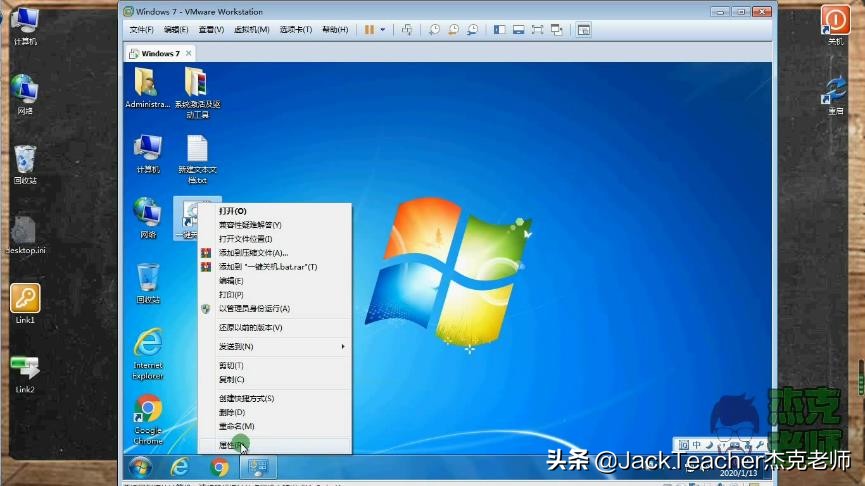Viewport: 865px width, 486px height.
Task: Select the 新建文本文档.txt file icon
Action: (x=197, y=159)
